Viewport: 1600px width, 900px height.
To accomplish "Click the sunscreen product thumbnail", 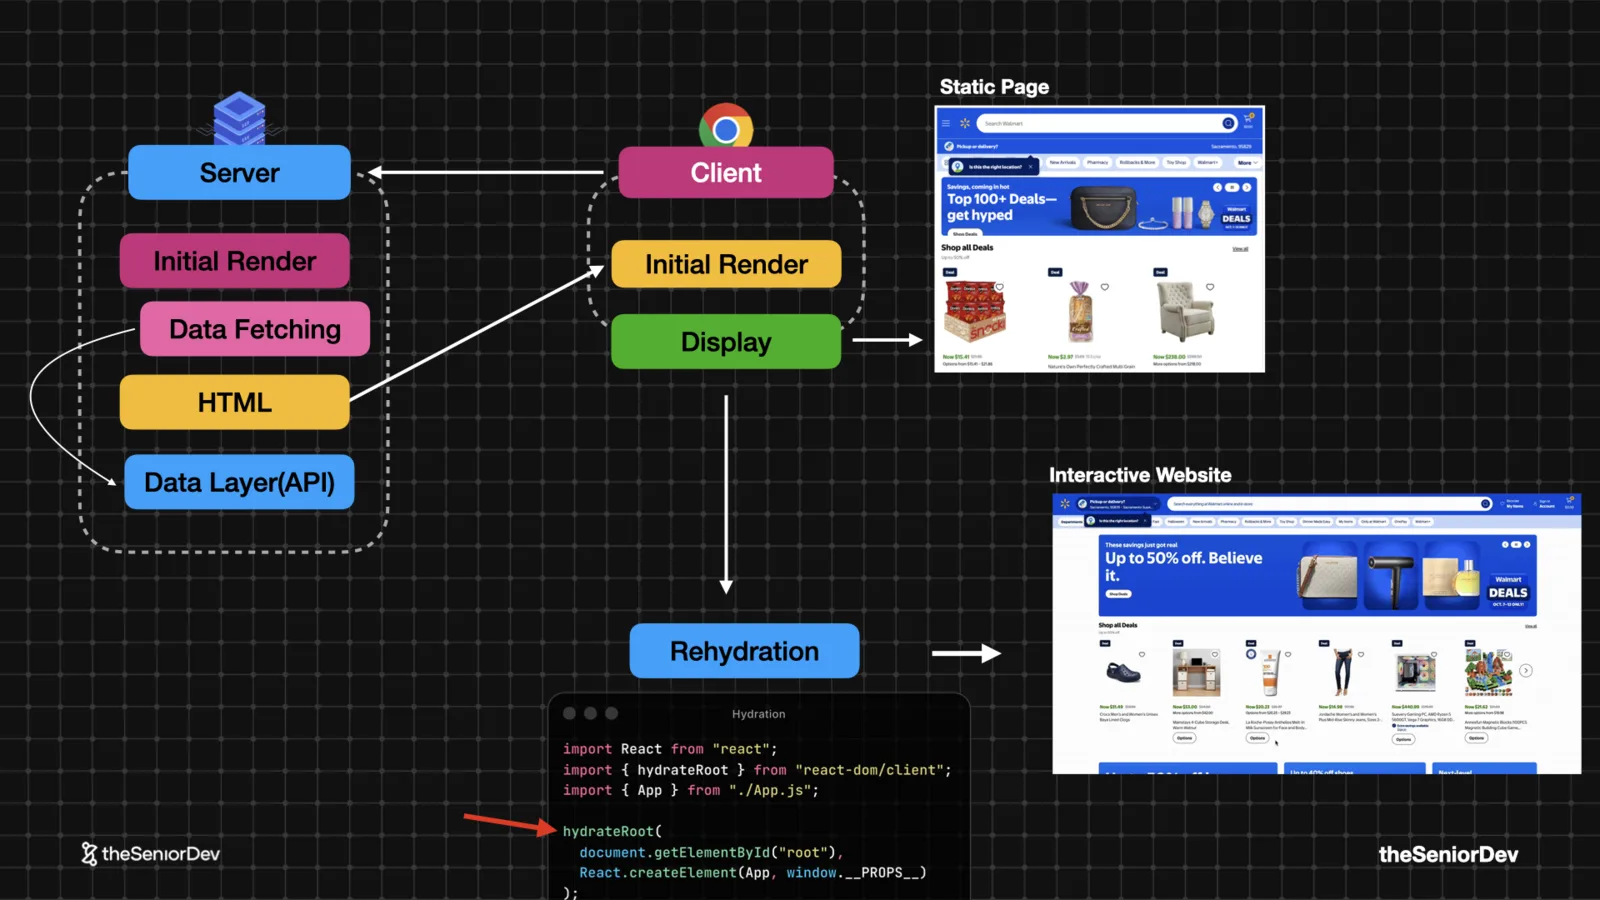I will coord(1270,672).
